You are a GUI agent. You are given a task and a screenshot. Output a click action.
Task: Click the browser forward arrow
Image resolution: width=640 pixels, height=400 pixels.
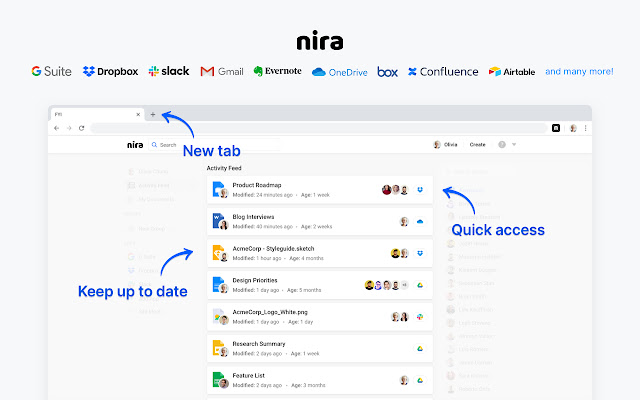[69, 128]
